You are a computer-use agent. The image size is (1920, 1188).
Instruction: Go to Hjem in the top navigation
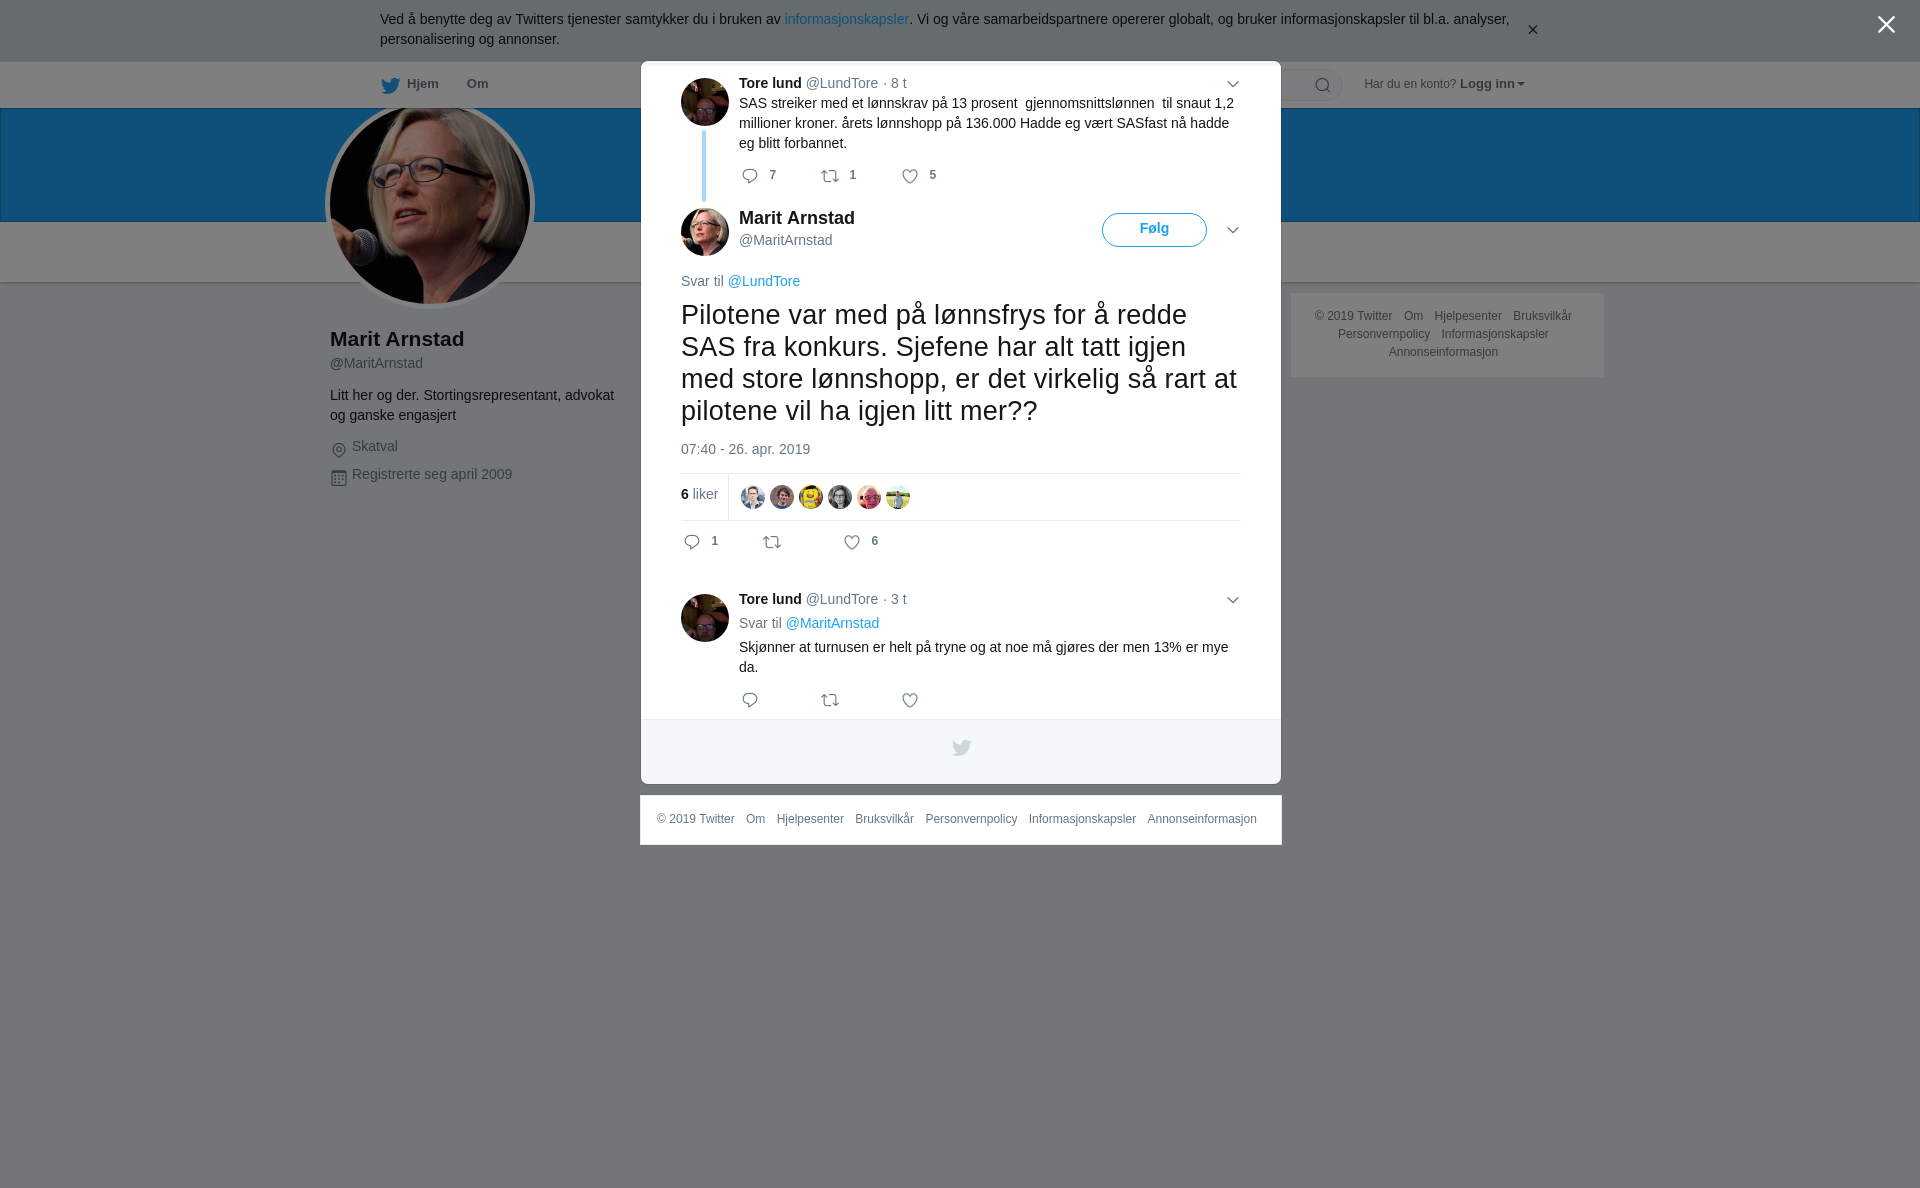410,85
